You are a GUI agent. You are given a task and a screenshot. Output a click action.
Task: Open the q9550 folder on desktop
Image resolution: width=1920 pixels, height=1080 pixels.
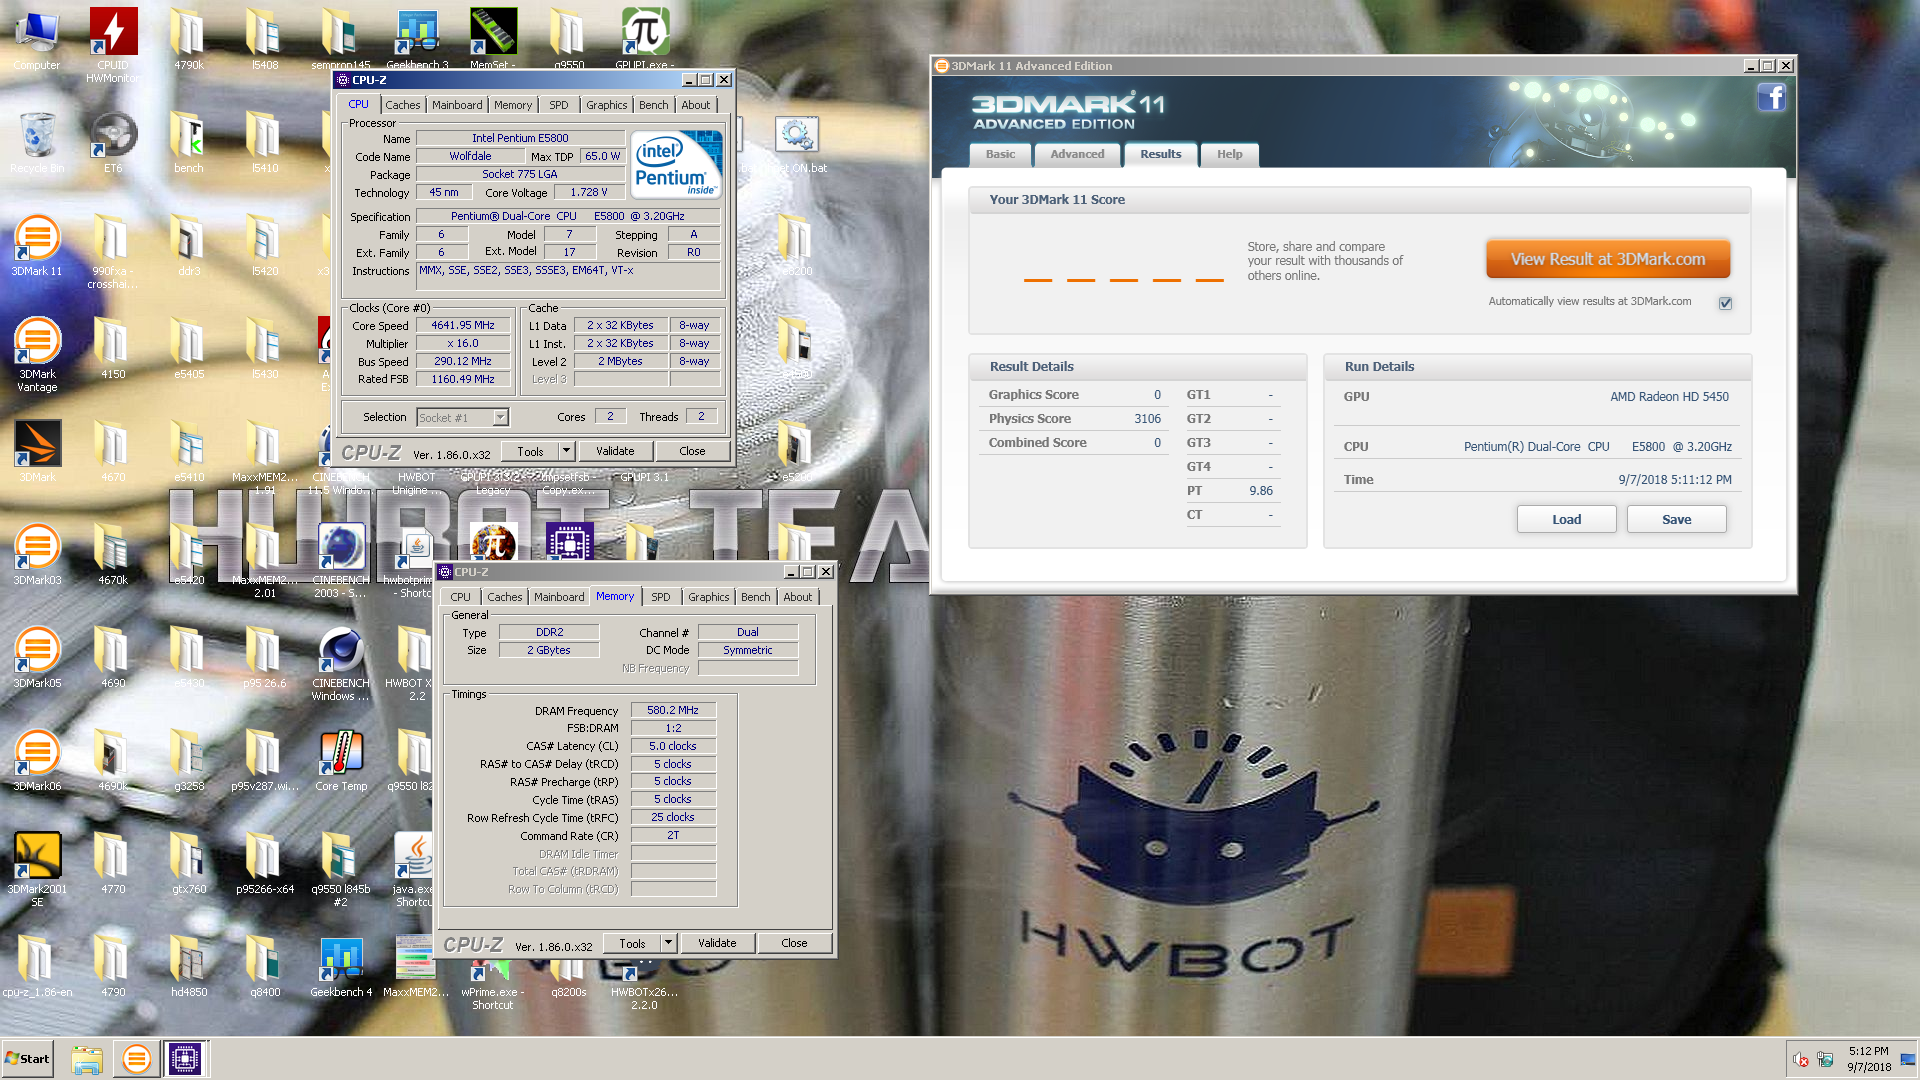coord(569,40)
